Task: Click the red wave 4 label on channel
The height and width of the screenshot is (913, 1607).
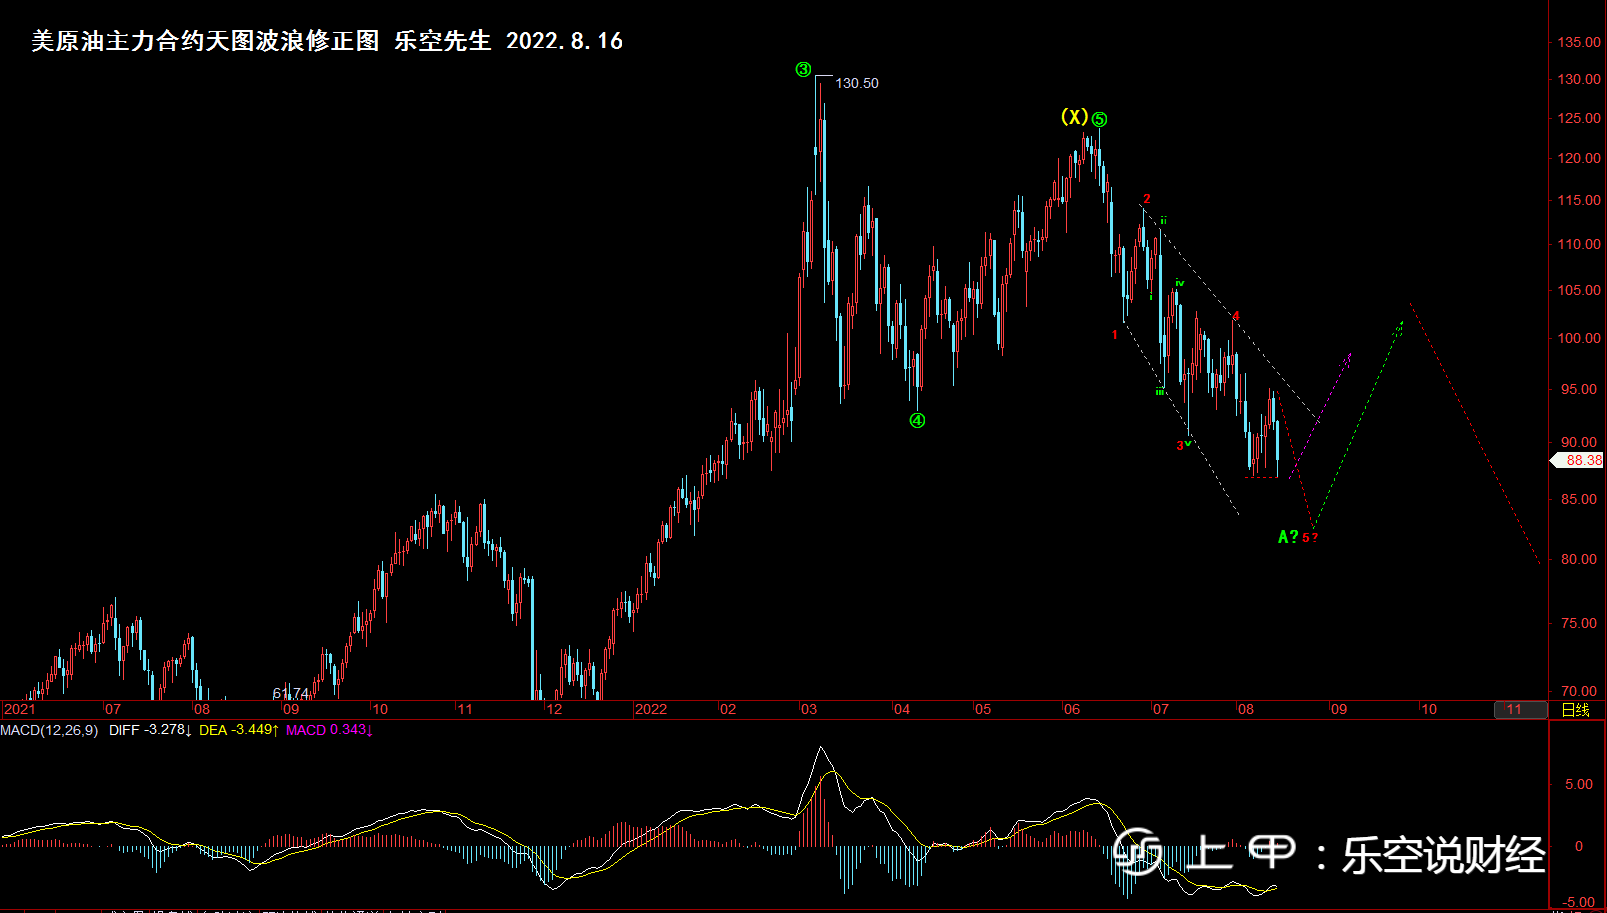Action: [1236, 316]
